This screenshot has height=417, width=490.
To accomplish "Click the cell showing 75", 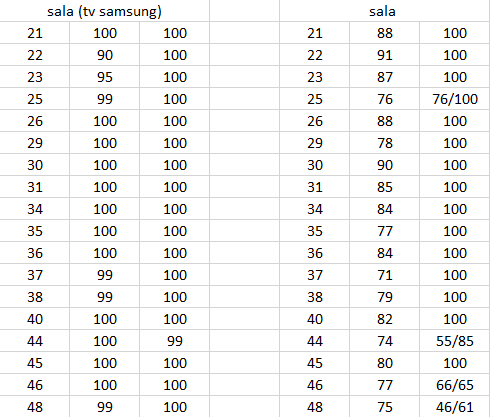I will click(385, 407).
